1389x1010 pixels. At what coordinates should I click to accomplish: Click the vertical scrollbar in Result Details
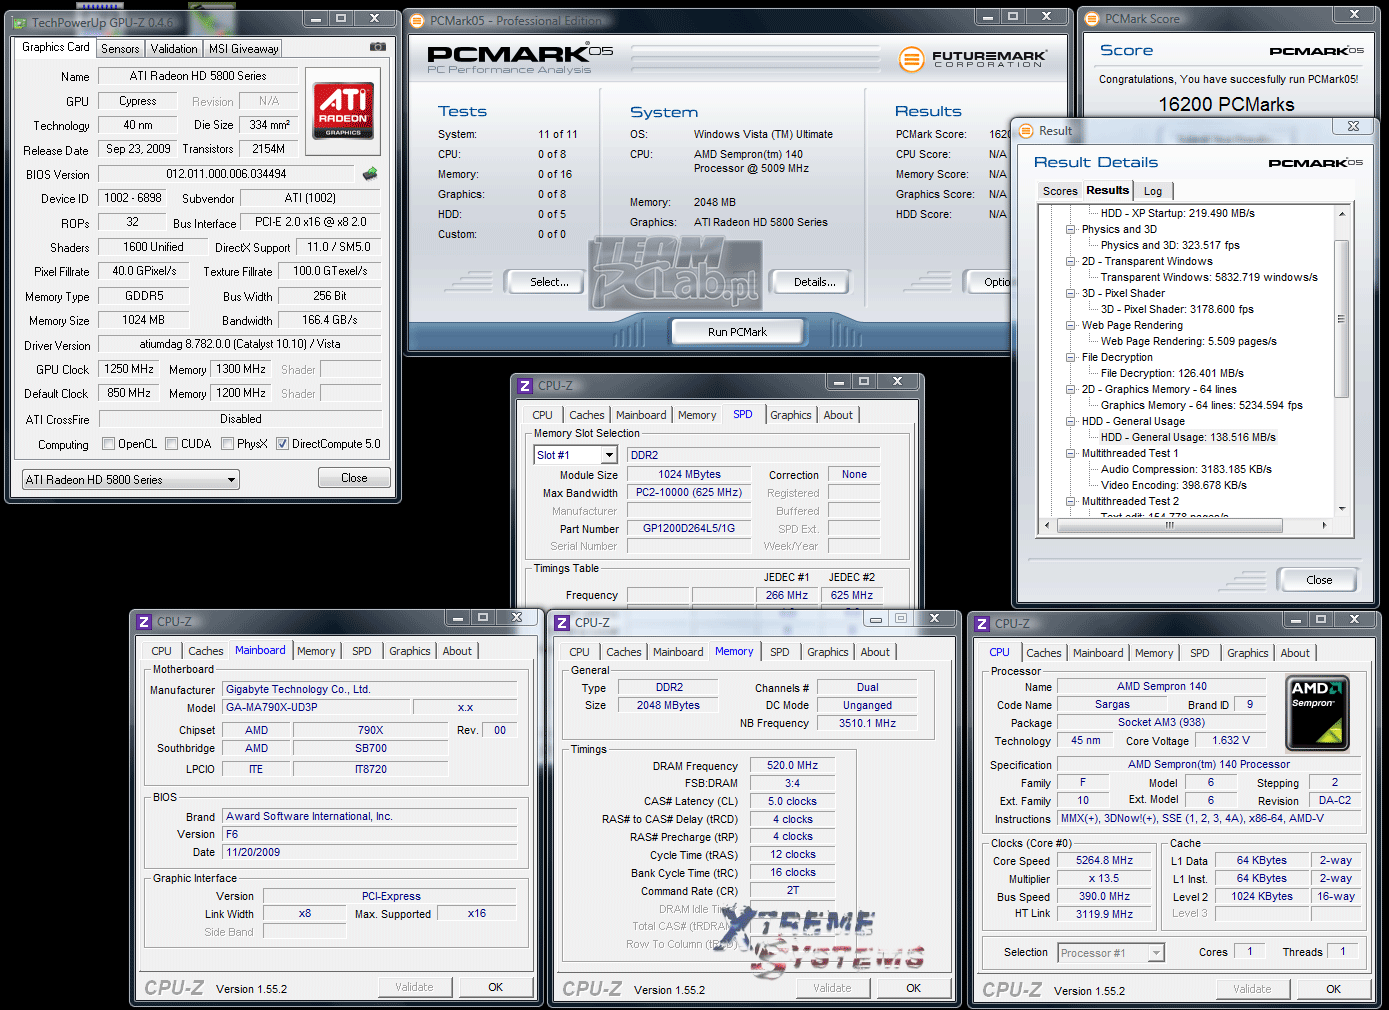[1342, 318]
